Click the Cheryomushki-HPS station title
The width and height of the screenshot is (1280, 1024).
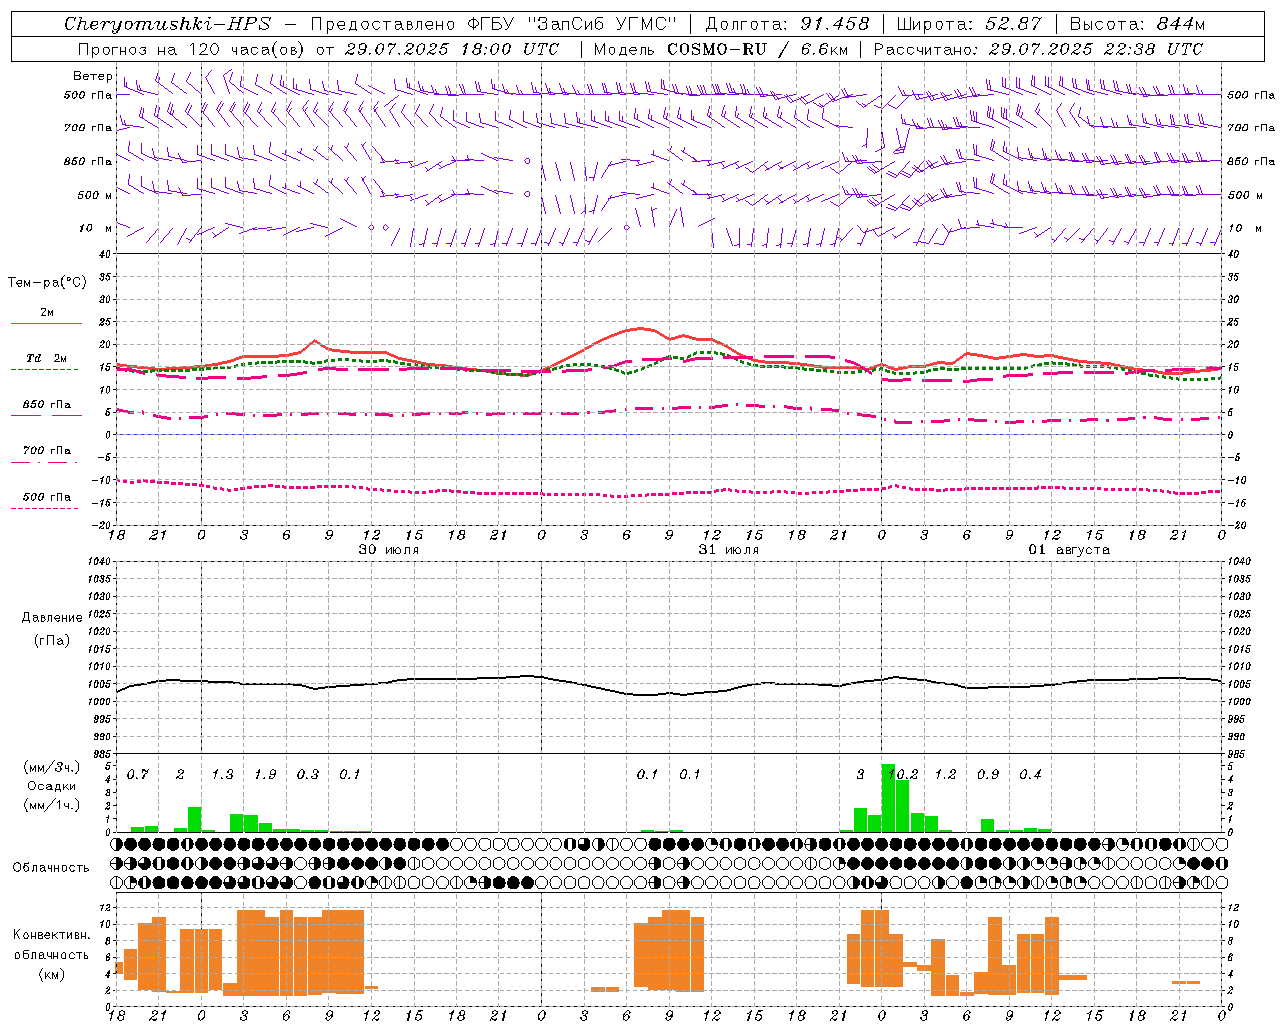[x=167, y=24]
